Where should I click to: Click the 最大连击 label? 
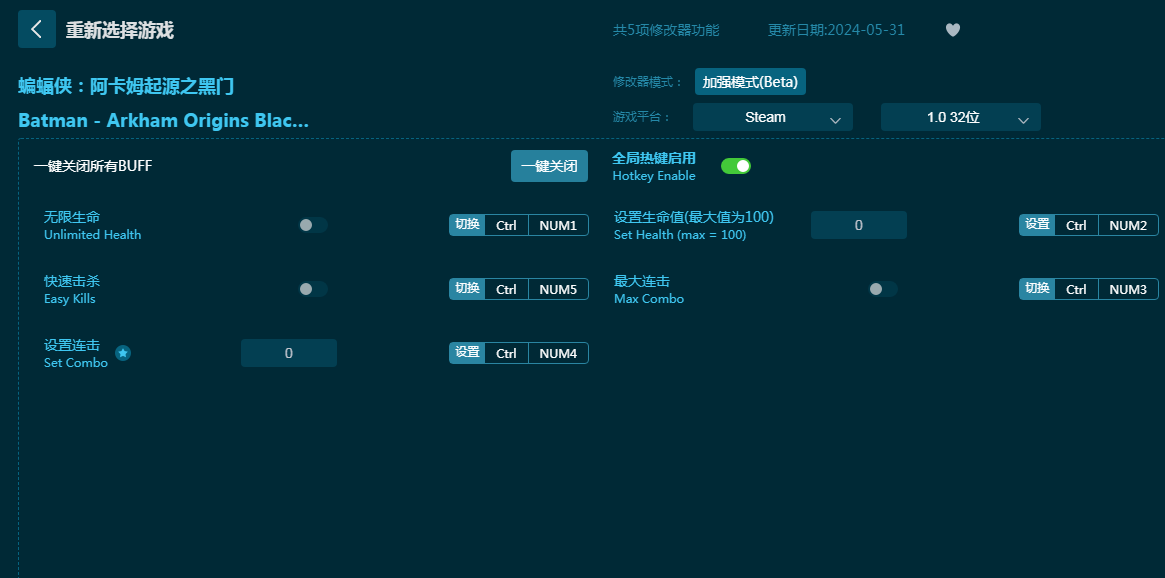coord(642,281)
